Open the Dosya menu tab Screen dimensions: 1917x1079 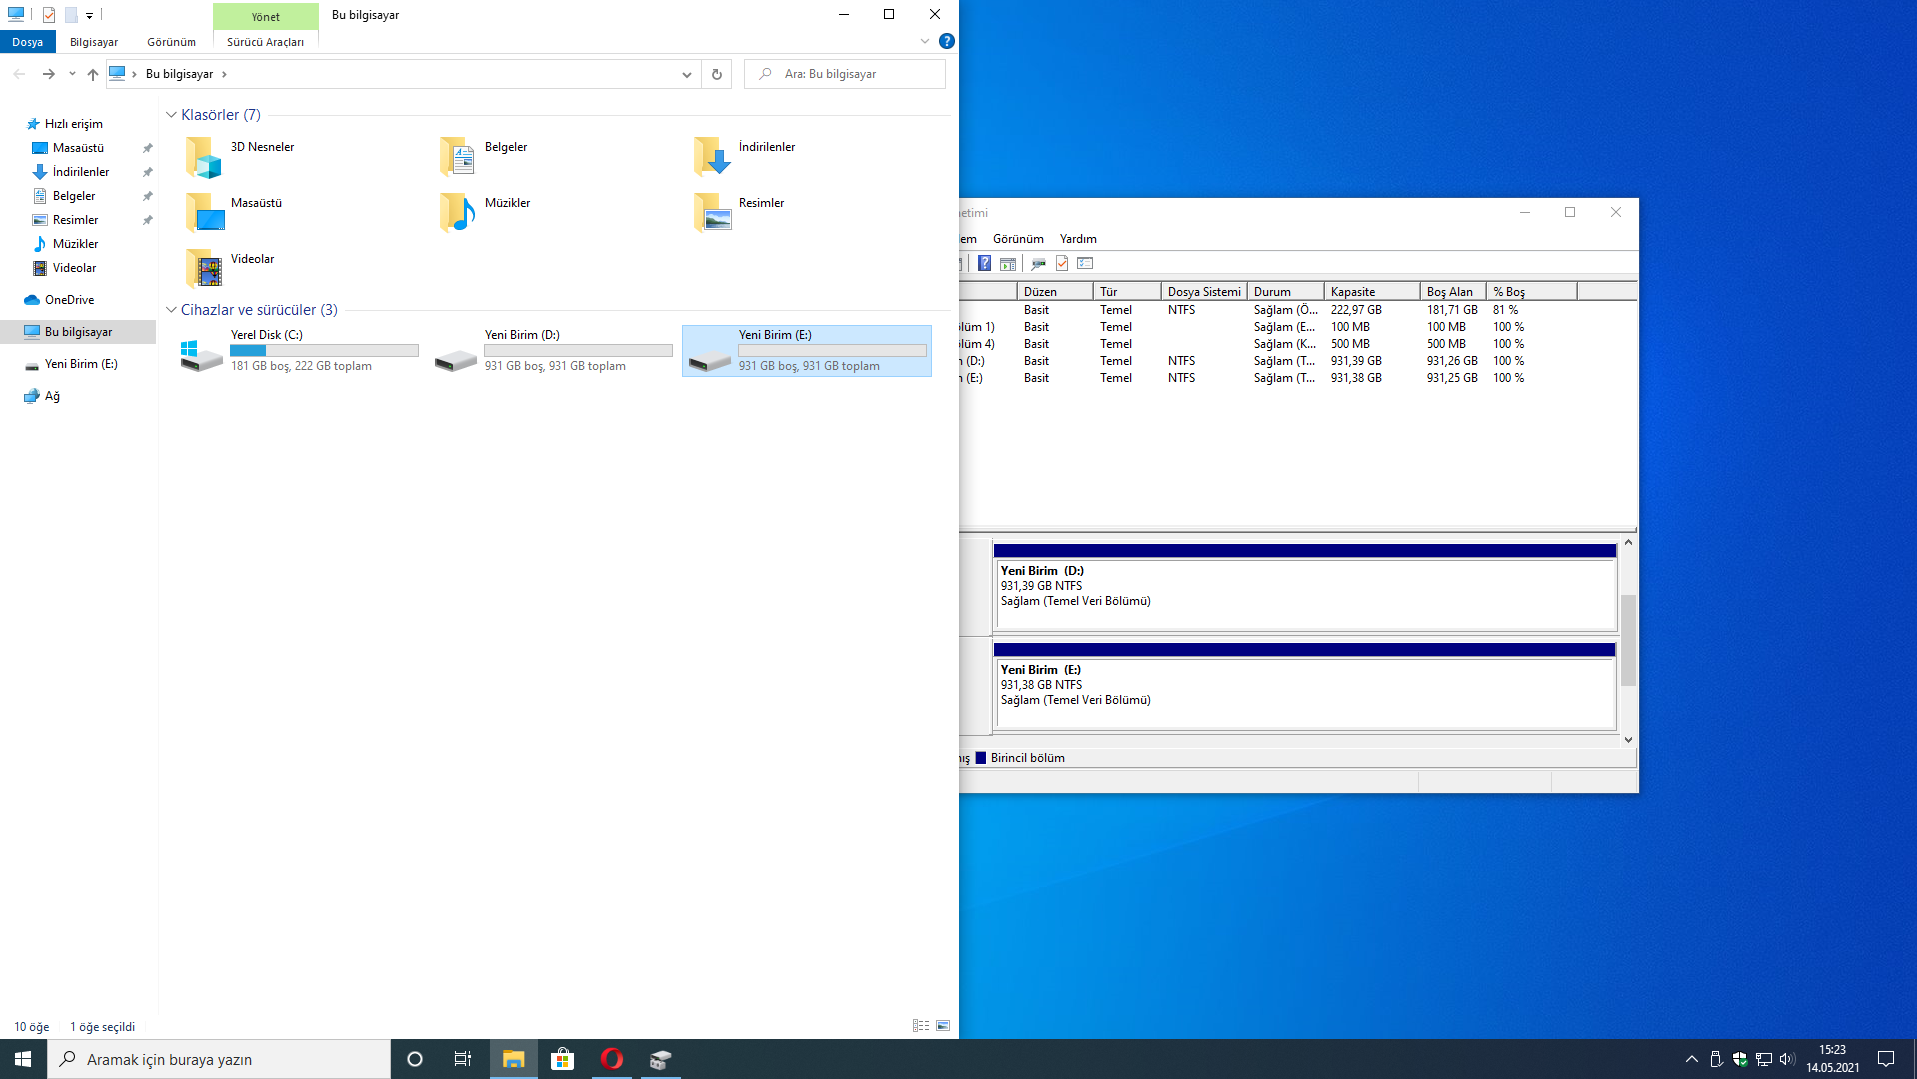[x=28, y=42]
